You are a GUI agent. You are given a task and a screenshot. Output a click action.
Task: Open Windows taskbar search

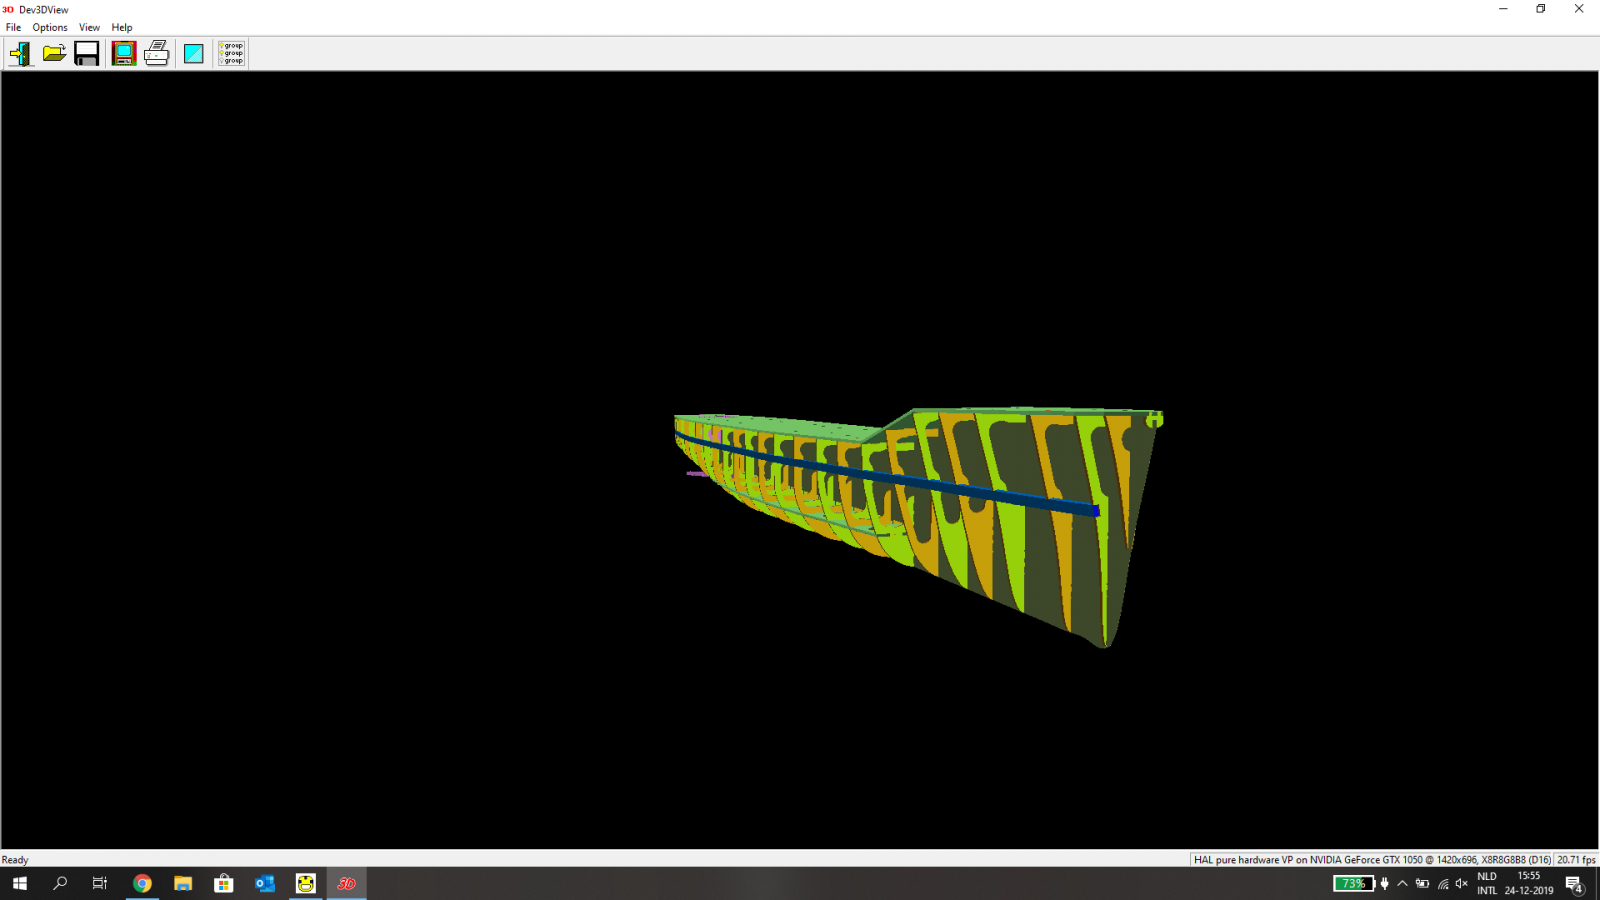point(60,883)
